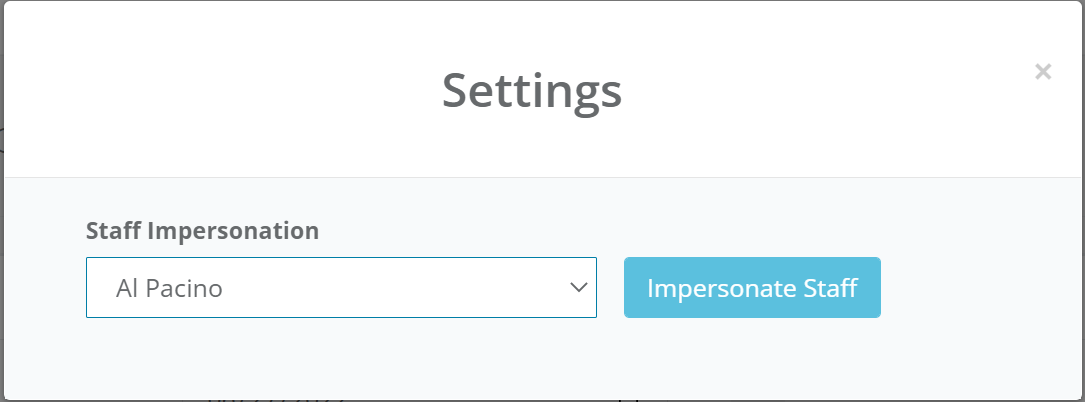The height and width of the screenshot is (402, 1085).
Task: Click the white modal header area beside Settings
Action: 250,90
